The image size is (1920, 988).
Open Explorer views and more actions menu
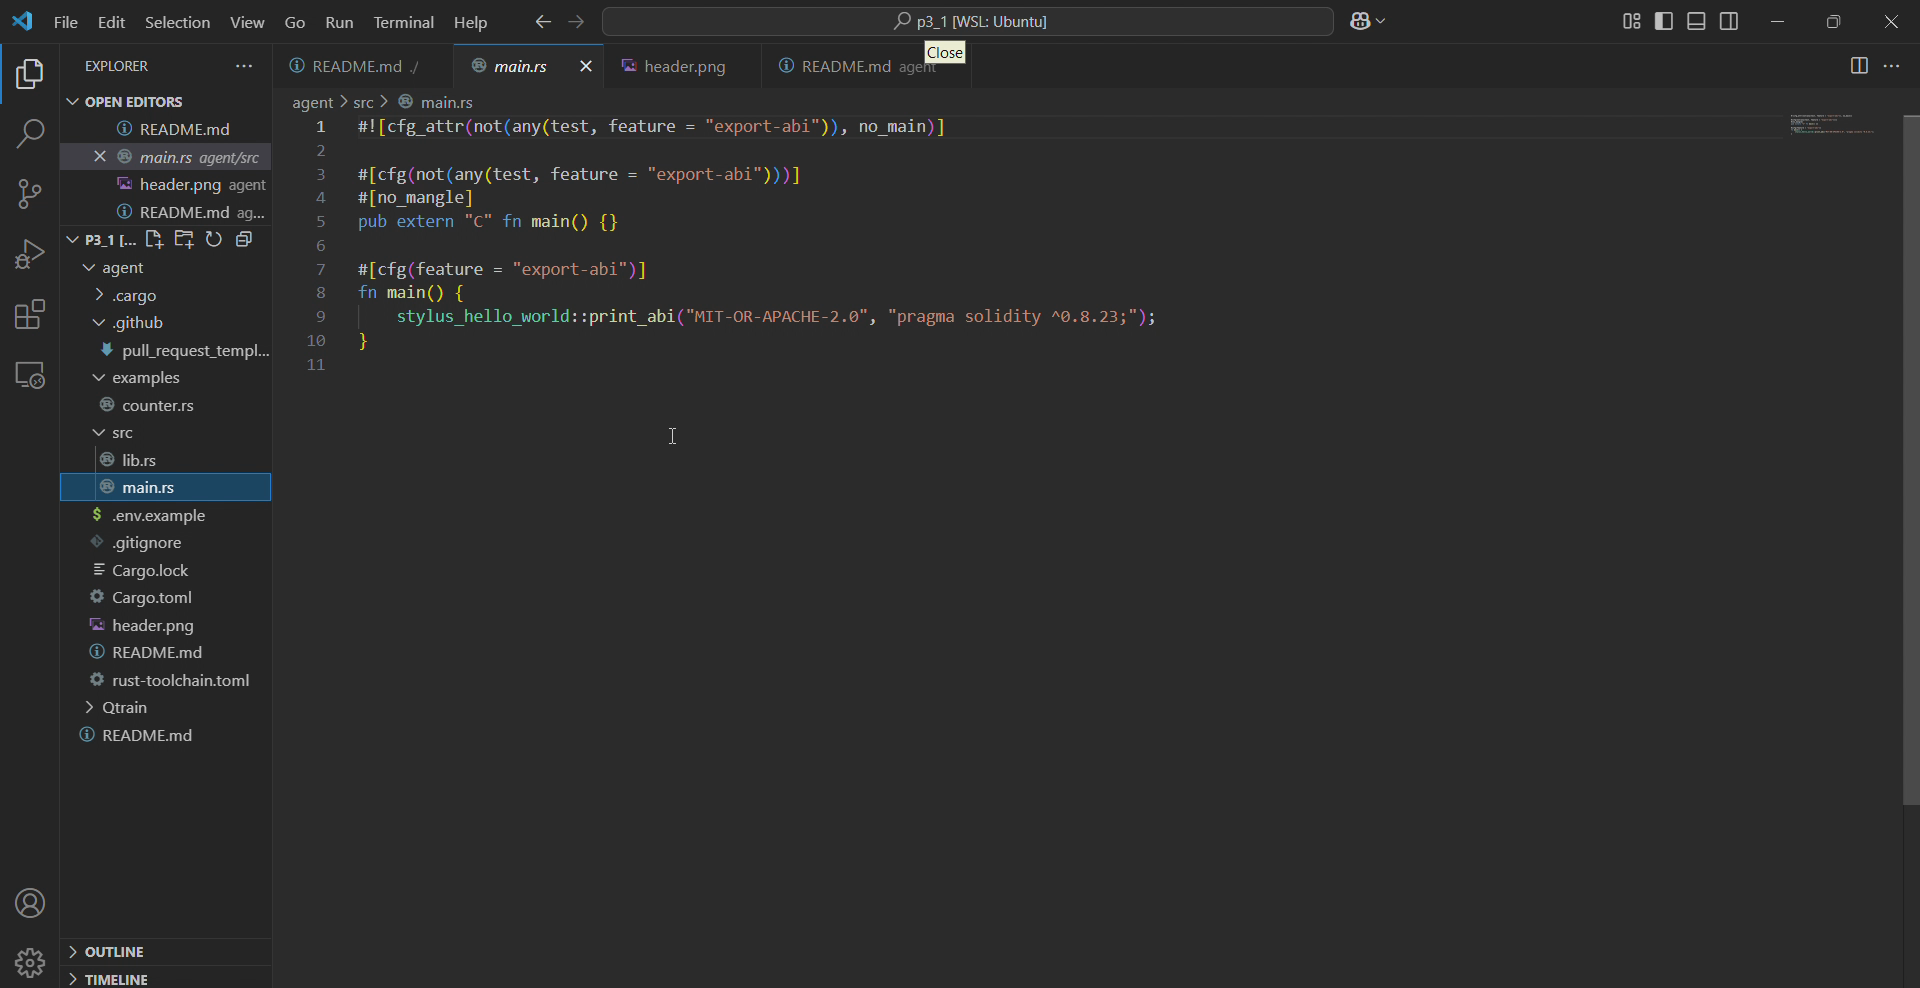[244, 66]
